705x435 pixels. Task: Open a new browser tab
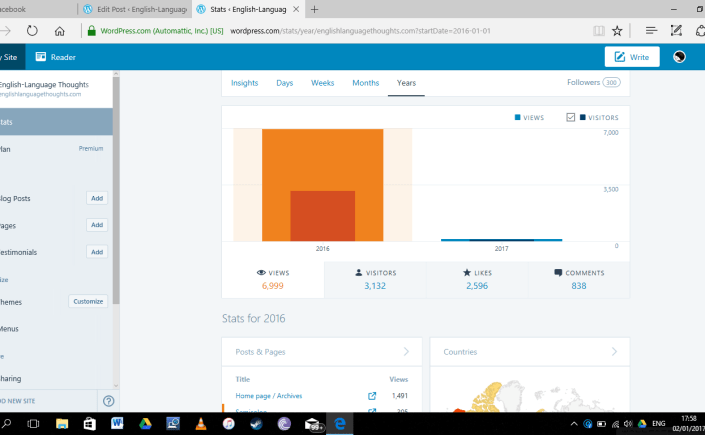(316, 9)
